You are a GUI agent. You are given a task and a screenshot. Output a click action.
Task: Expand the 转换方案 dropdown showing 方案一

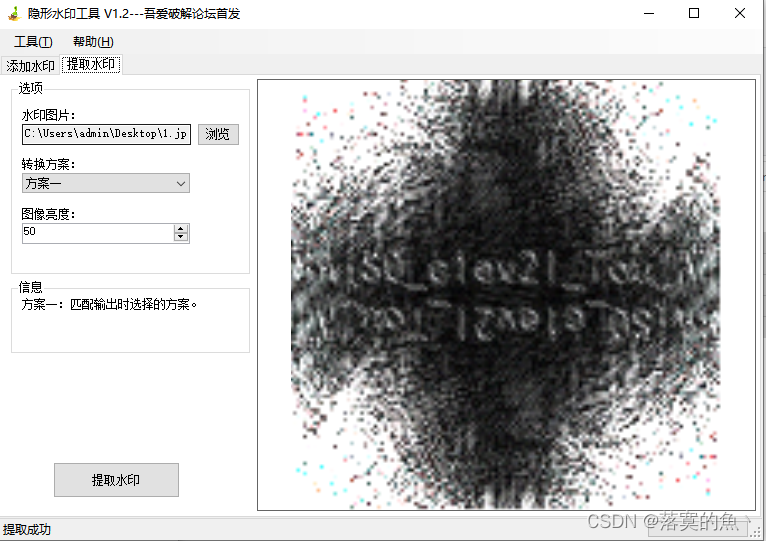[x=106, y=183]
